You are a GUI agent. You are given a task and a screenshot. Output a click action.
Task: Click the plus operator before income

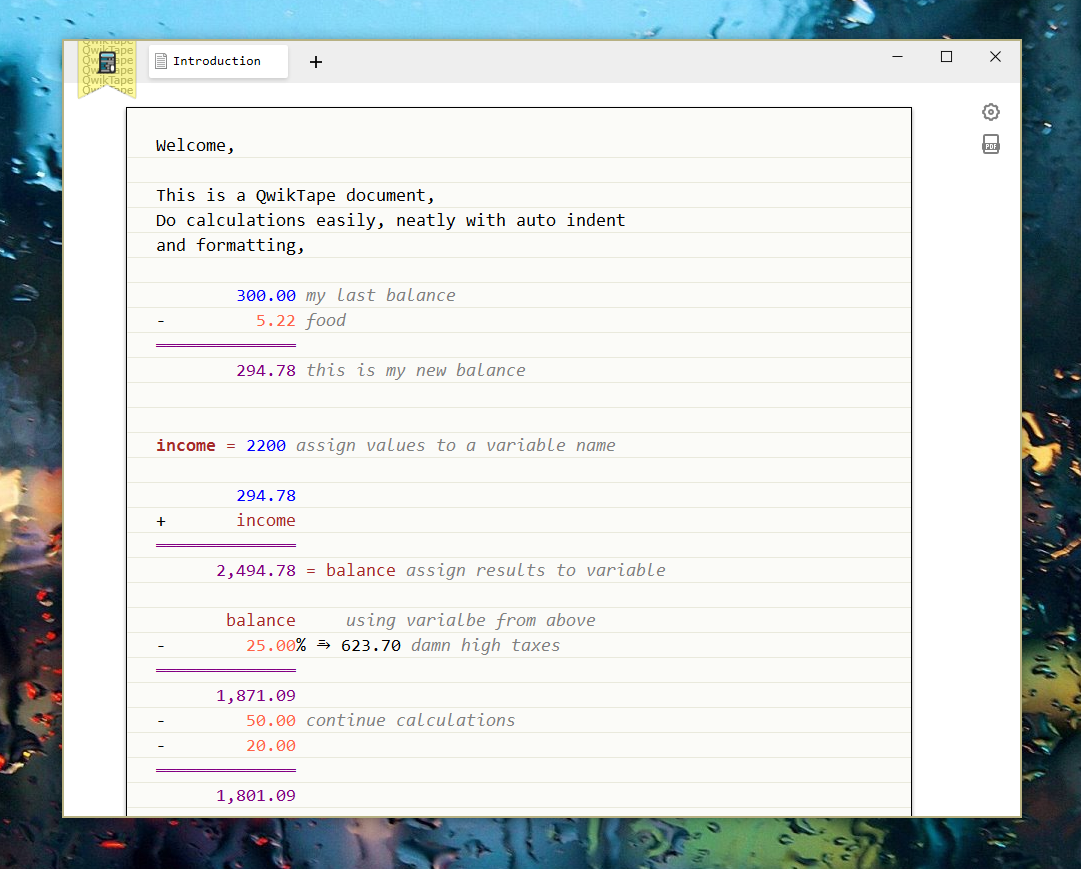click(161, 521)
